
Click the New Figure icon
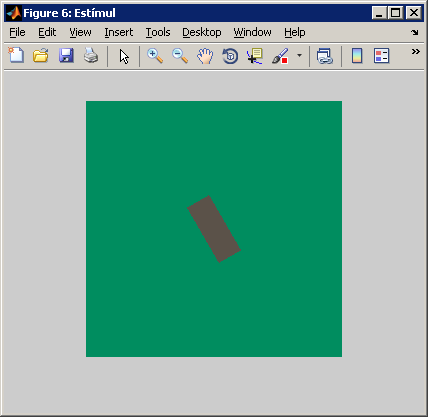(16, 55)
